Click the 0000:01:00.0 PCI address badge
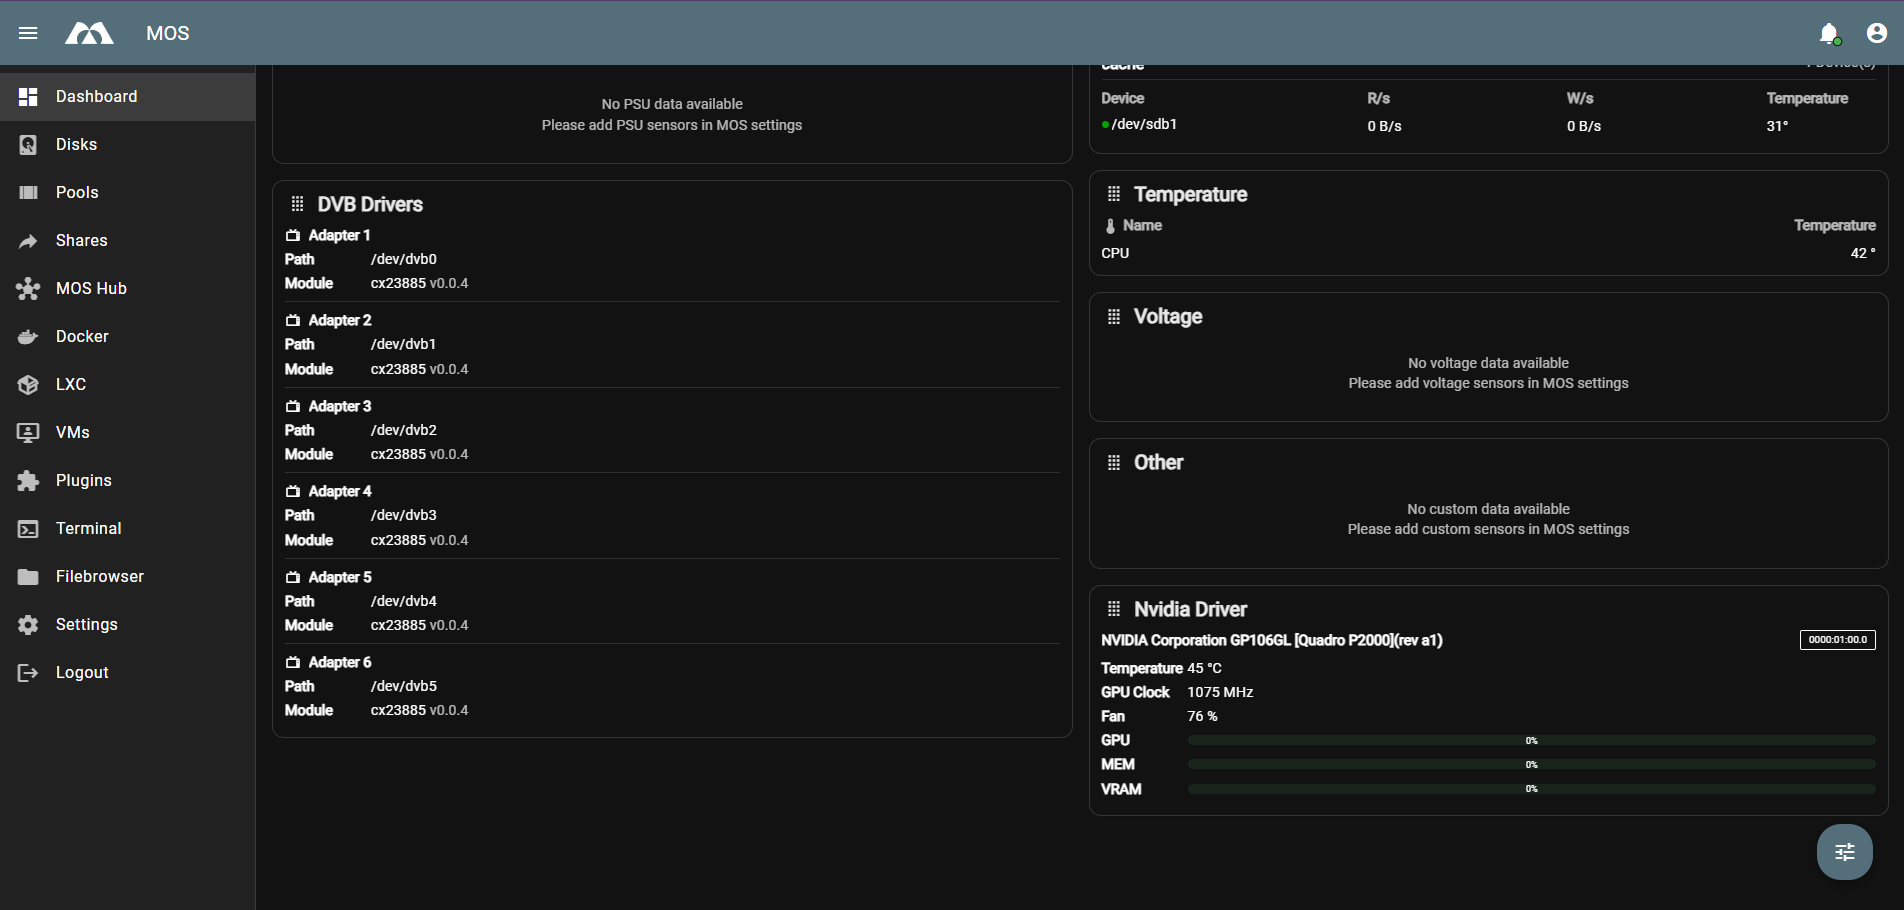Screen dimensions: 1904x910 (x=1838, y=639)
